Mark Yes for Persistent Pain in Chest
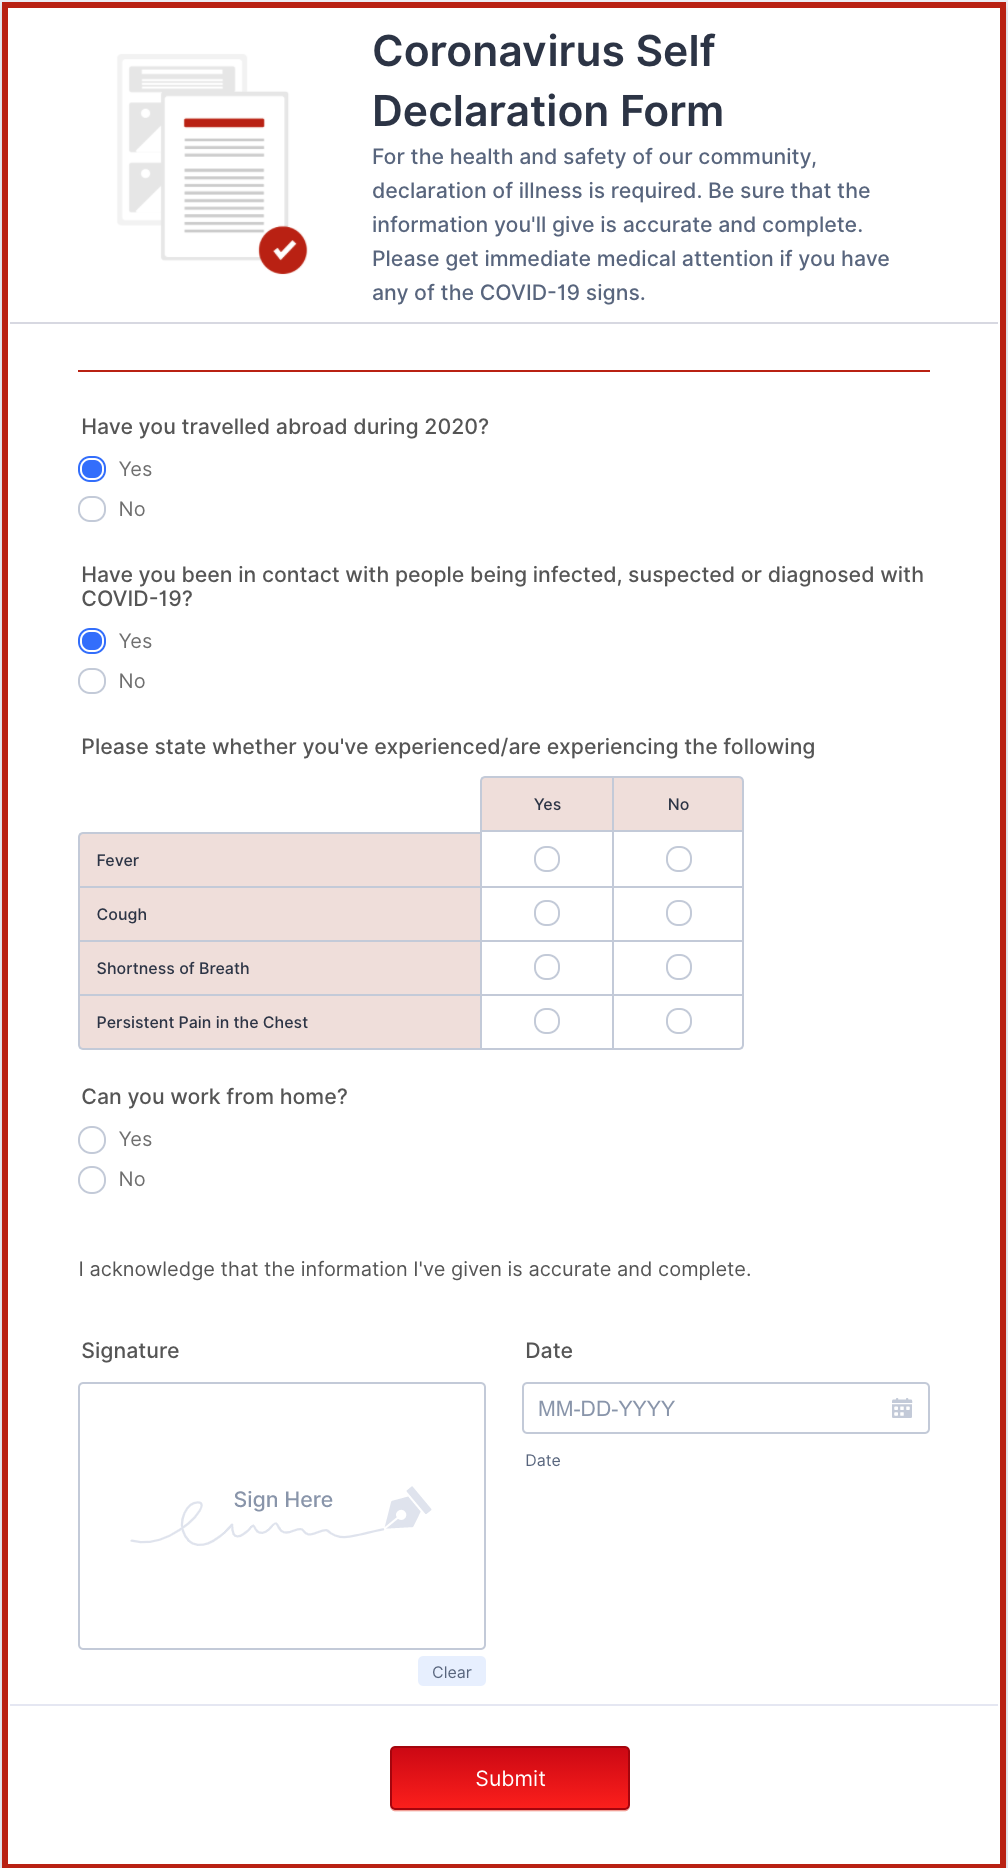This screenshot has height=1868, width=1008. click(547, 1021)
